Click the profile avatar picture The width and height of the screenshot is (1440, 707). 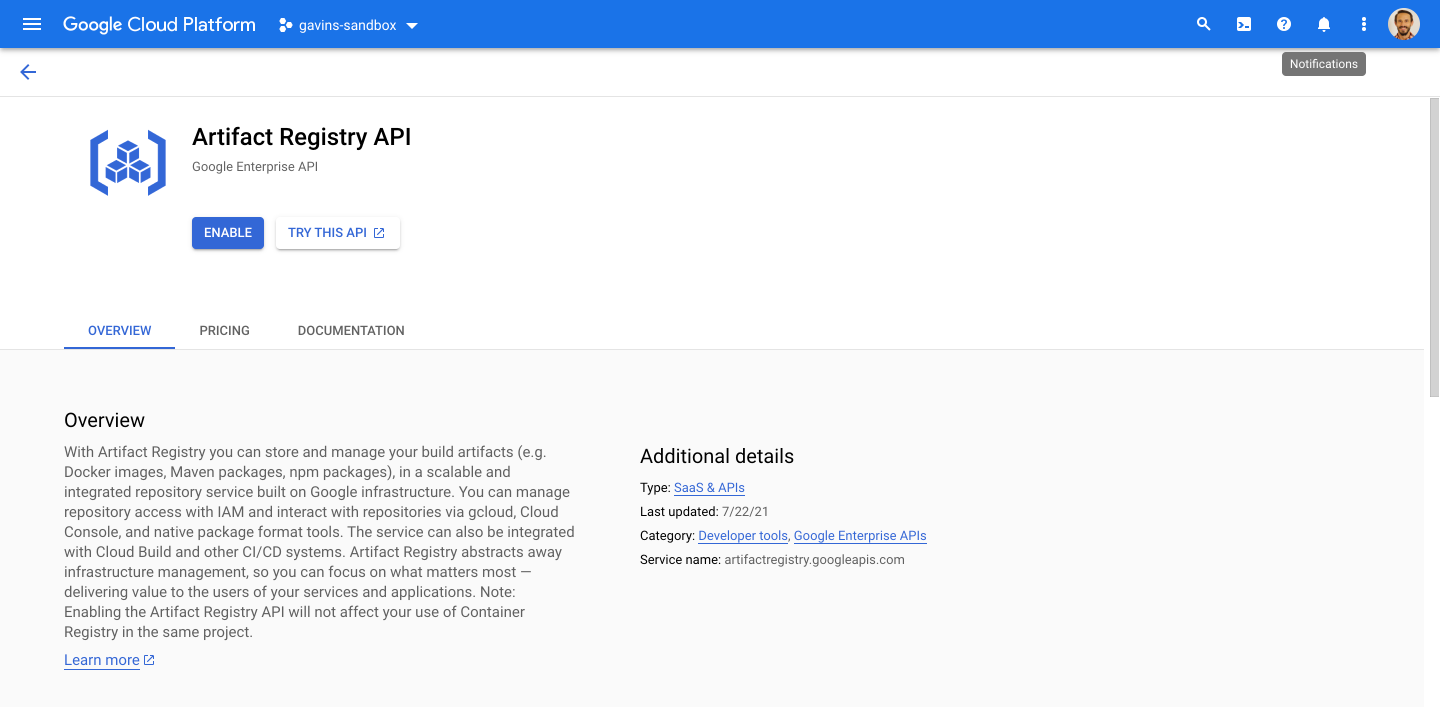1404,23
